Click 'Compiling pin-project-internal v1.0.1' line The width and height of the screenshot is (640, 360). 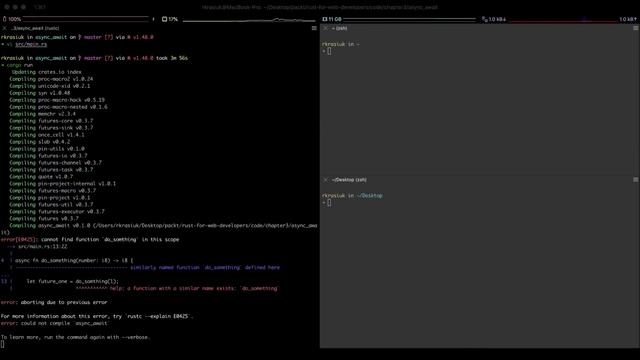(62, 184)
